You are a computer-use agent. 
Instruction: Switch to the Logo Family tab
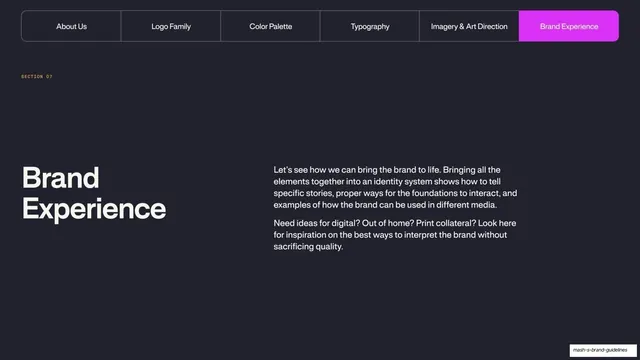point(171,26)
